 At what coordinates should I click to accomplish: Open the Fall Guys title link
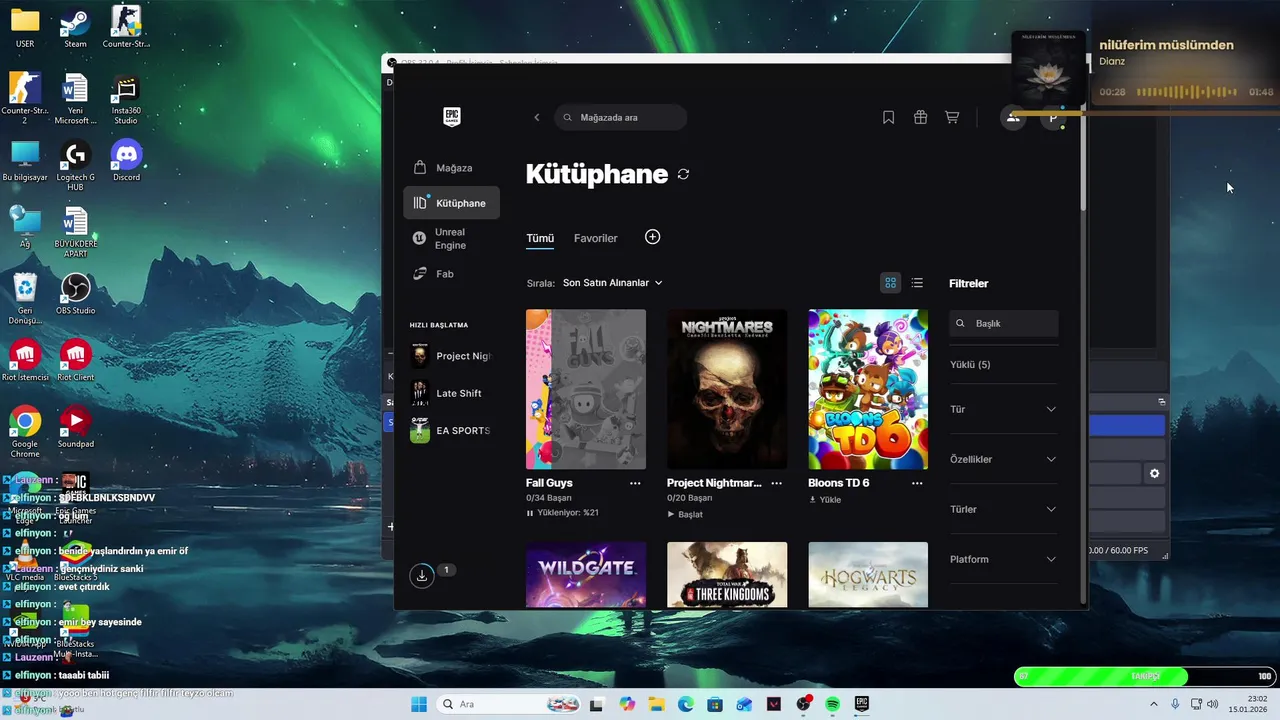[549, 483]
